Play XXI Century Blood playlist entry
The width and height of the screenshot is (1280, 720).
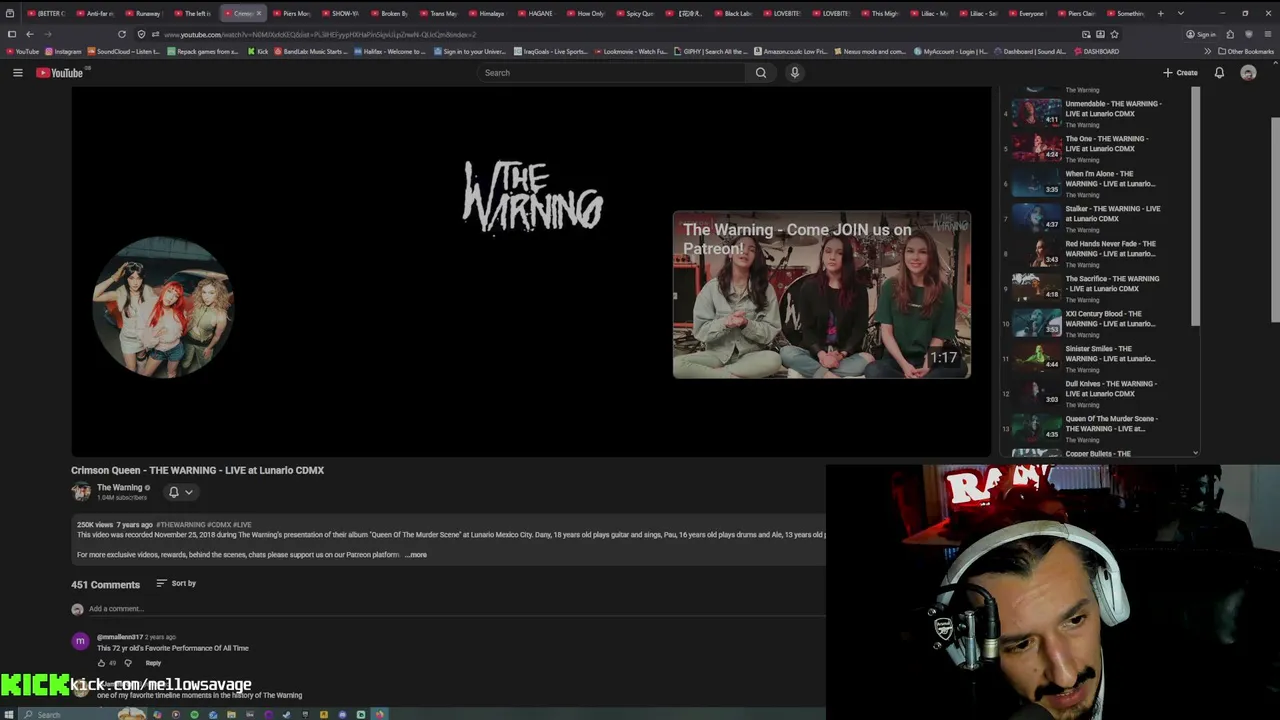[1096, 322]
